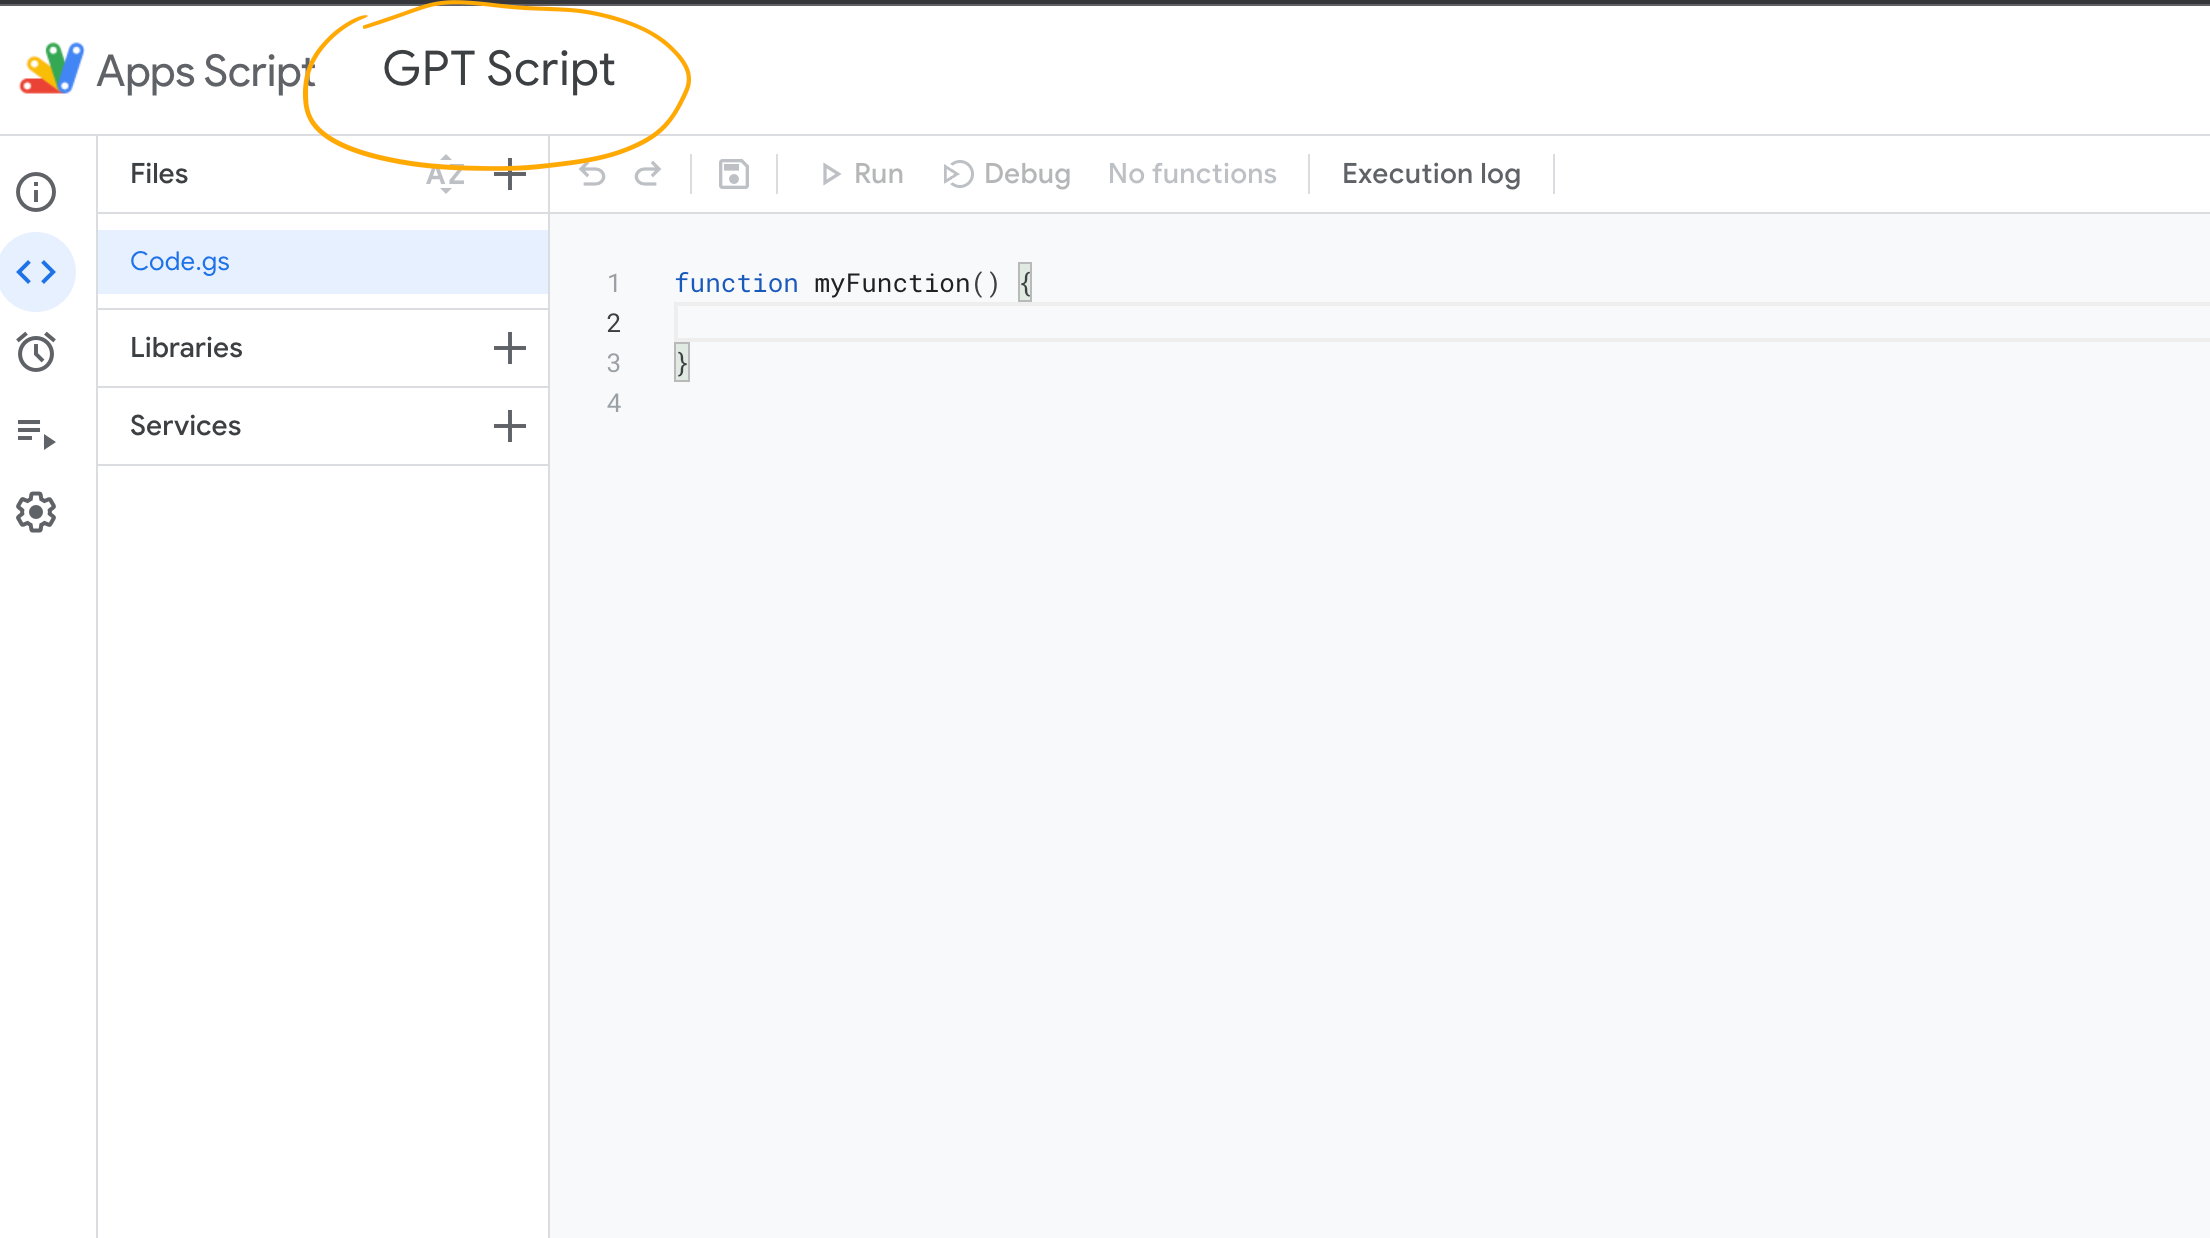Run the selected function
The width and height of the screenshot is (2210, 1238).
pos(862,174)
